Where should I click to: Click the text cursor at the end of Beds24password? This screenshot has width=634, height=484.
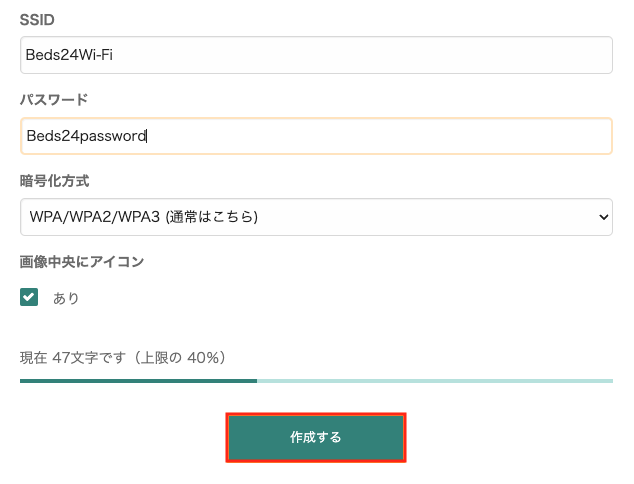tap(147, 136)
